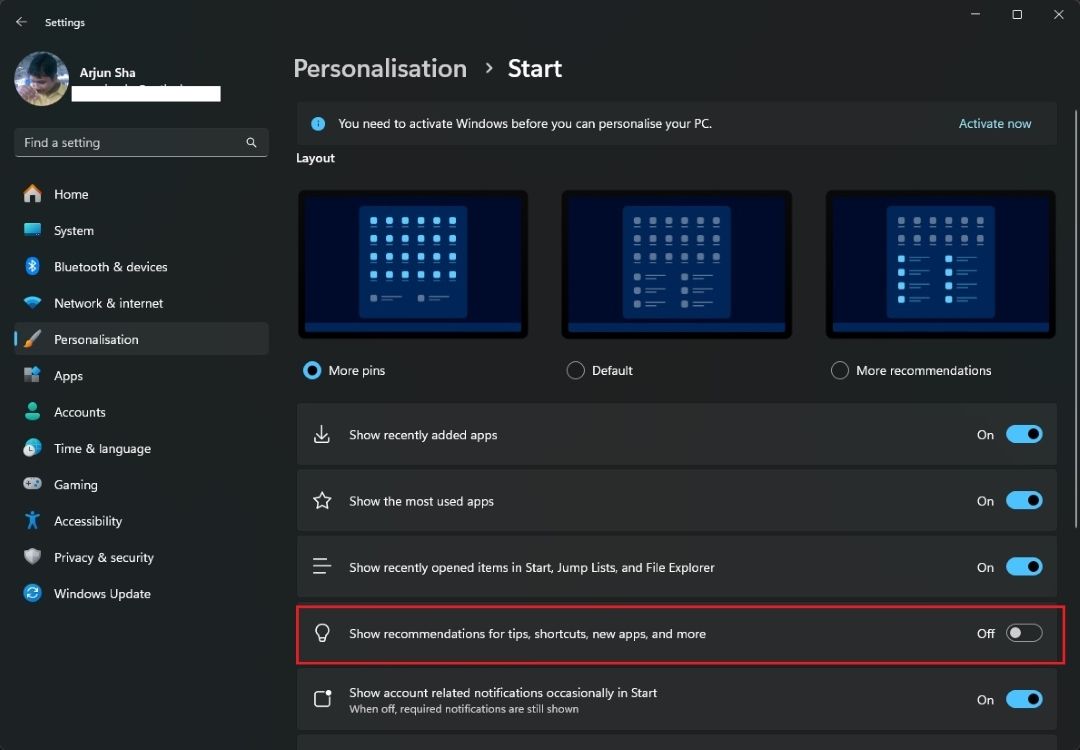The image size is (1080, 750).
Task: Select the Gaming settings icon
Action: [31, 484]
